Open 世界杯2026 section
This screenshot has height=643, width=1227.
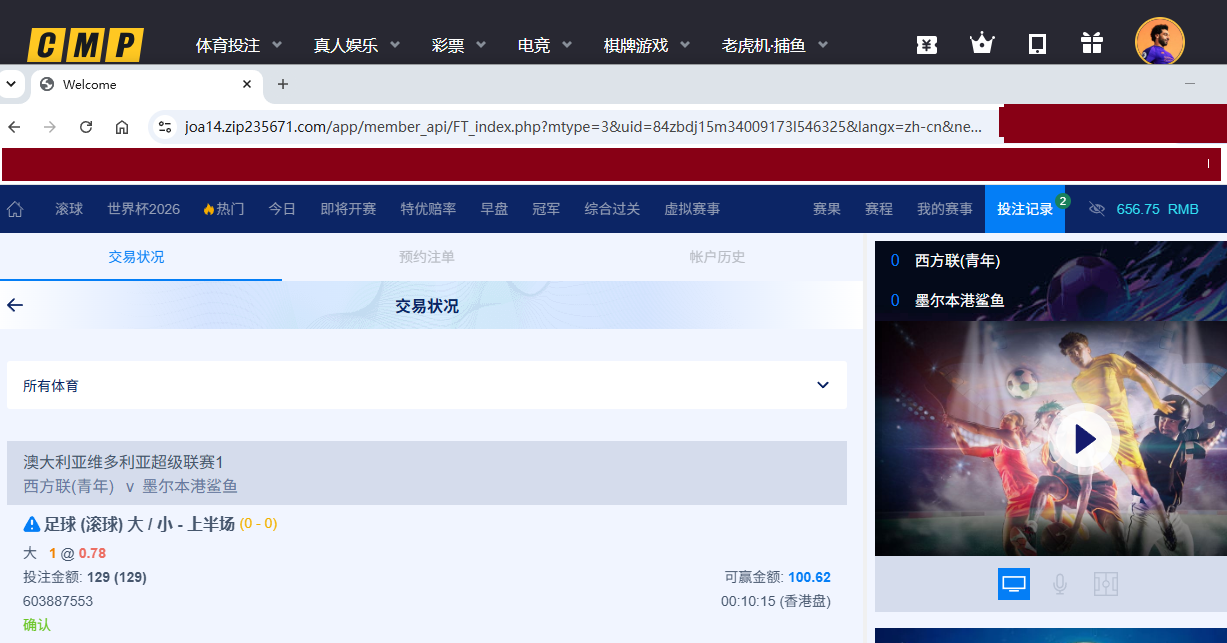click(x=144, y=209)
